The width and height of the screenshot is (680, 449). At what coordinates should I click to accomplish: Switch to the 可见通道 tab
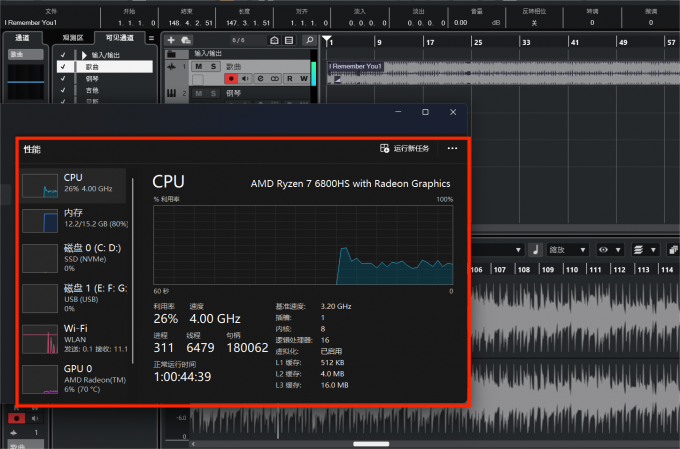pyautogui.click(x=120, y=38)
